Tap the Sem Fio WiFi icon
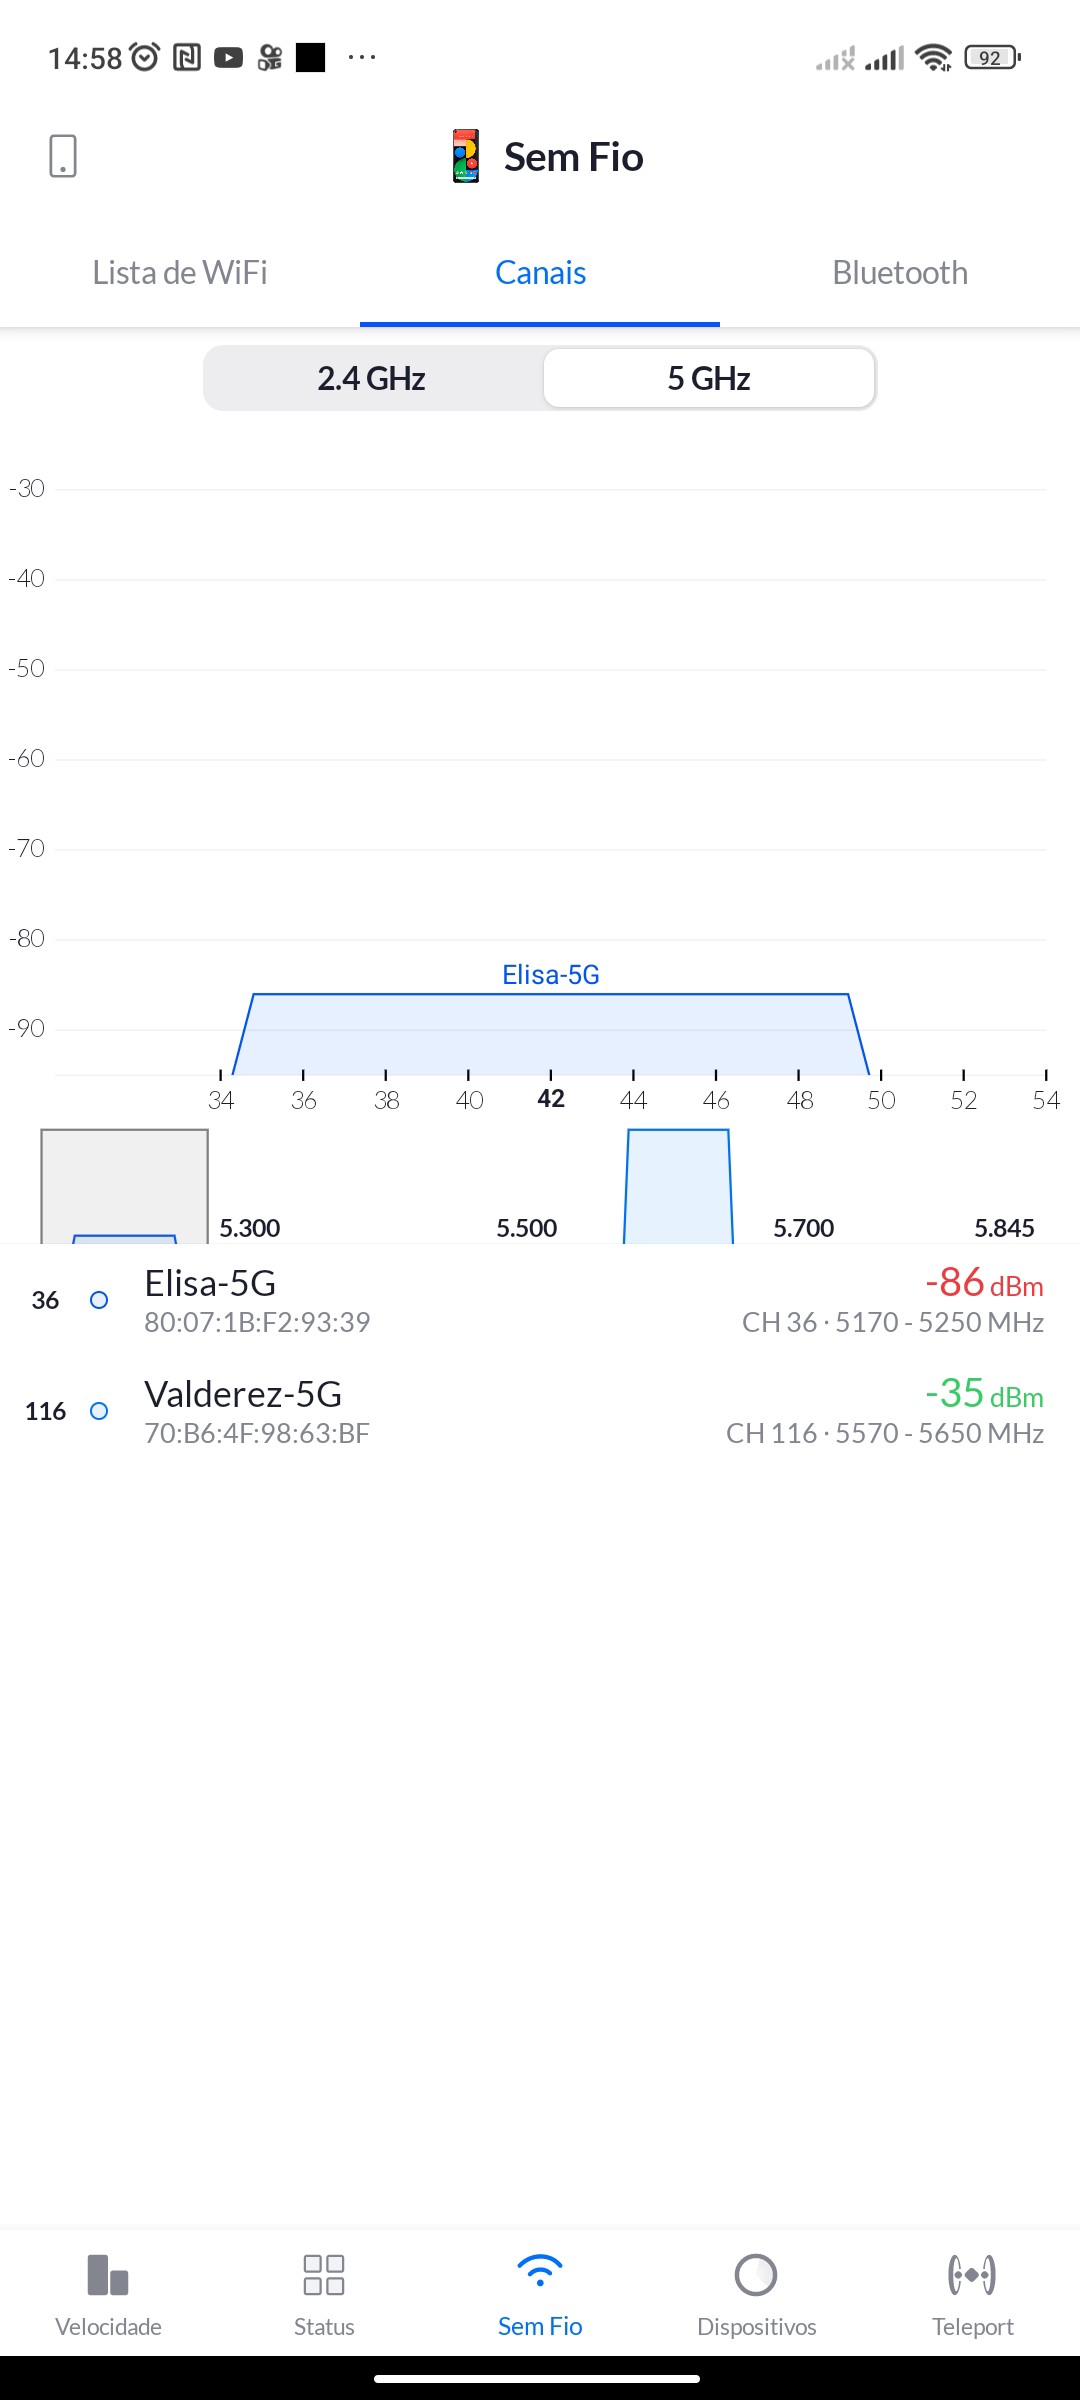The image size is (1080, 2400). point(540,2273)
